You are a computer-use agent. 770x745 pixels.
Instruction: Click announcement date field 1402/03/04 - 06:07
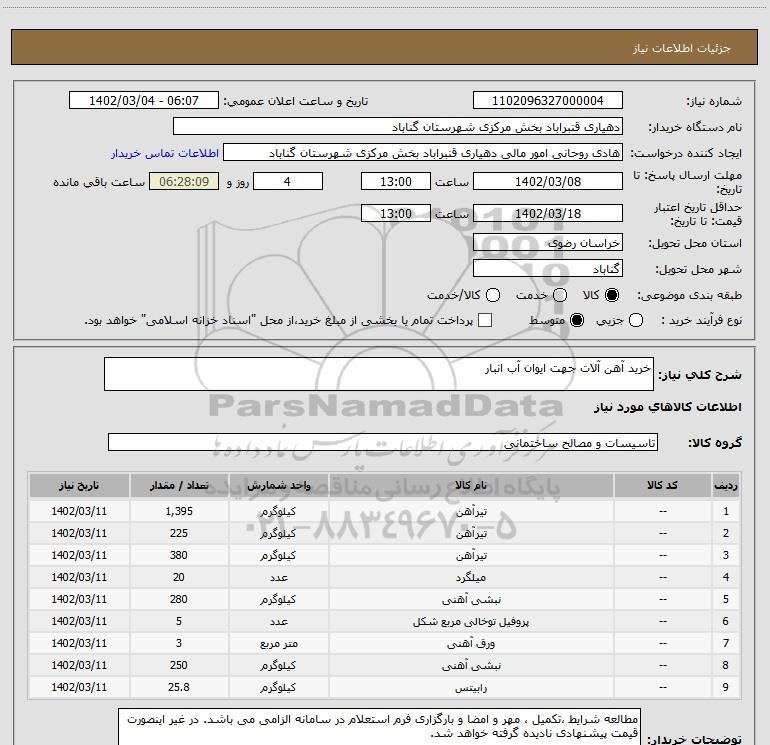click(144, 100)
